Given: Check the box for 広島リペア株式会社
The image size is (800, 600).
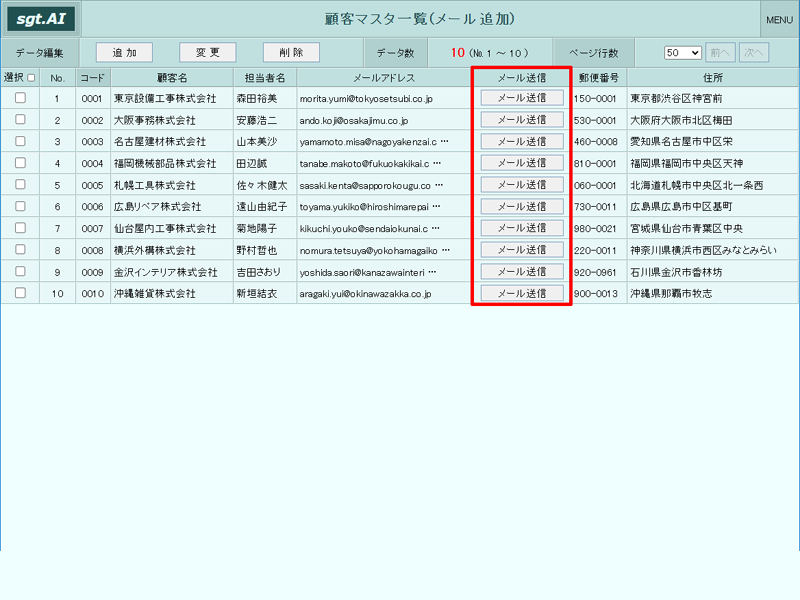Looking at the screenshot, I should [x=20, y=206].
